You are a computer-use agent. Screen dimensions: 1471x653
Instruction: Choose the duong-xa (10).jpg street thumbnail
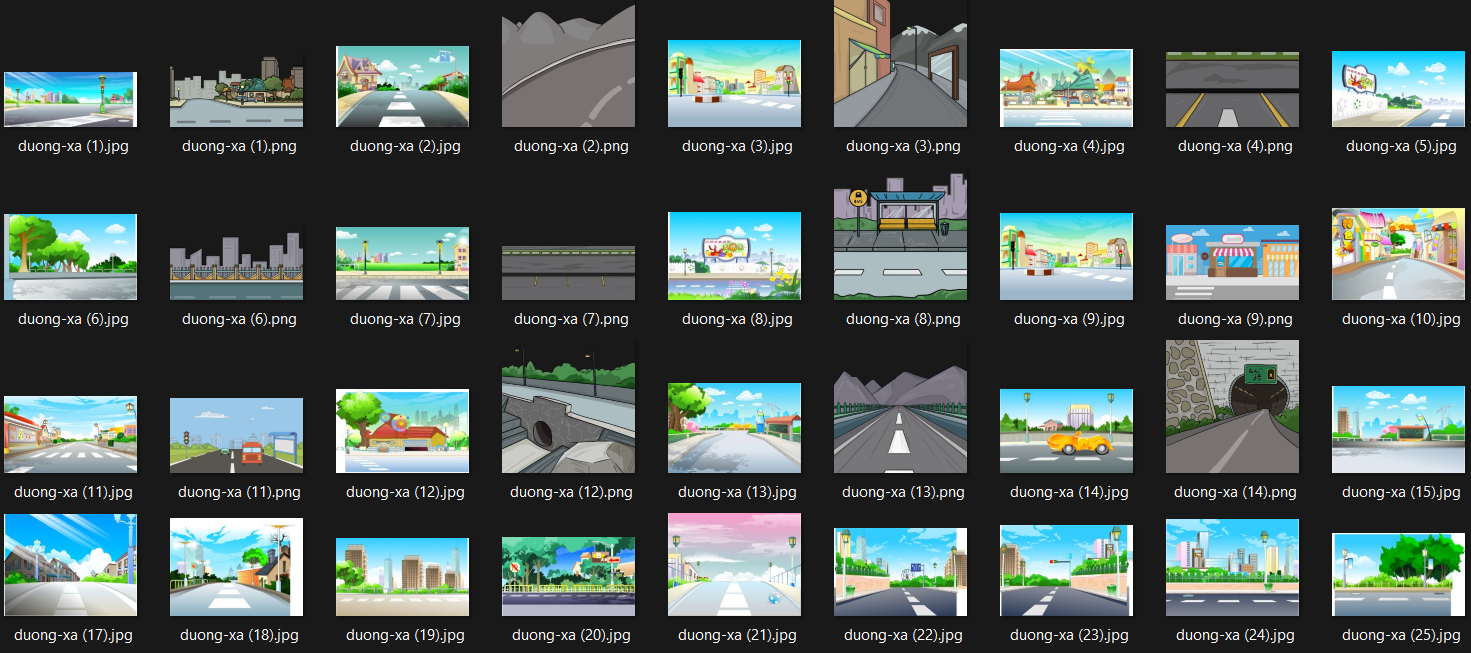(1398, 254)
